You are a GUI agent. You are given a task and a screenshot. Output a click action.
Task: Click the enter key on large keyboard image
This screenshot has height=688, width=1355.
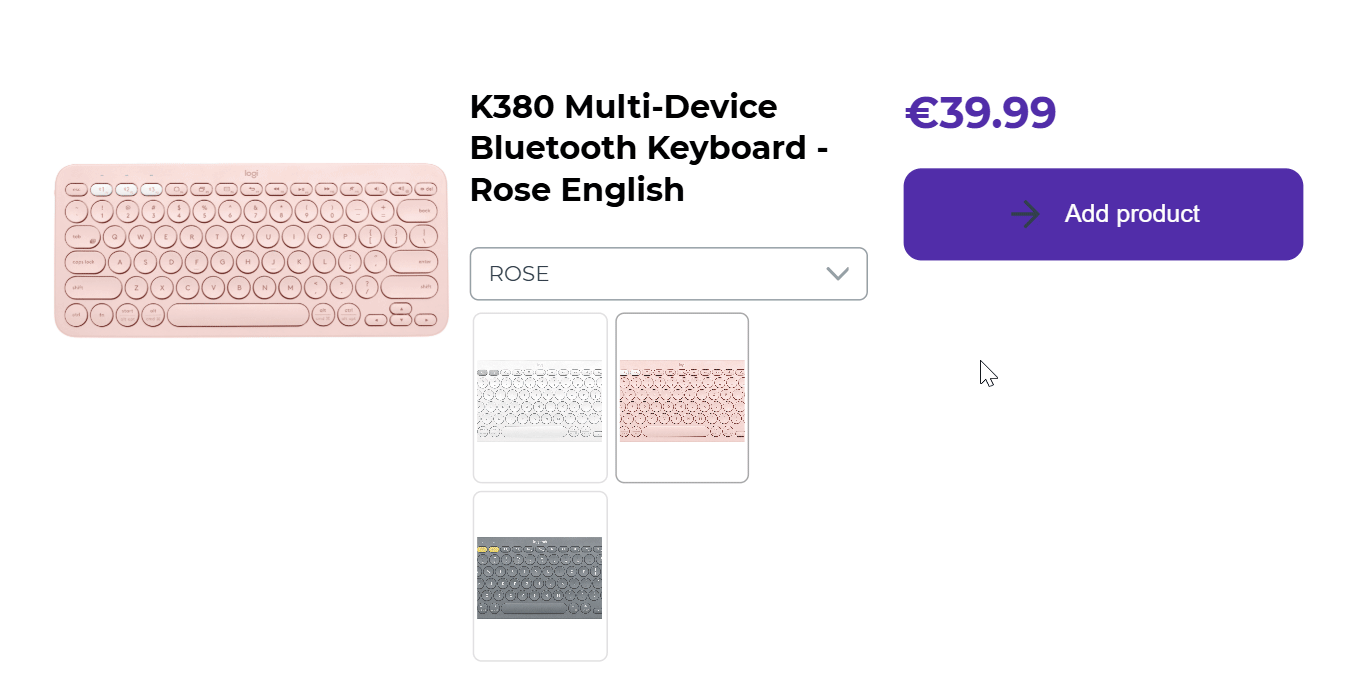[x=413, y=262]
